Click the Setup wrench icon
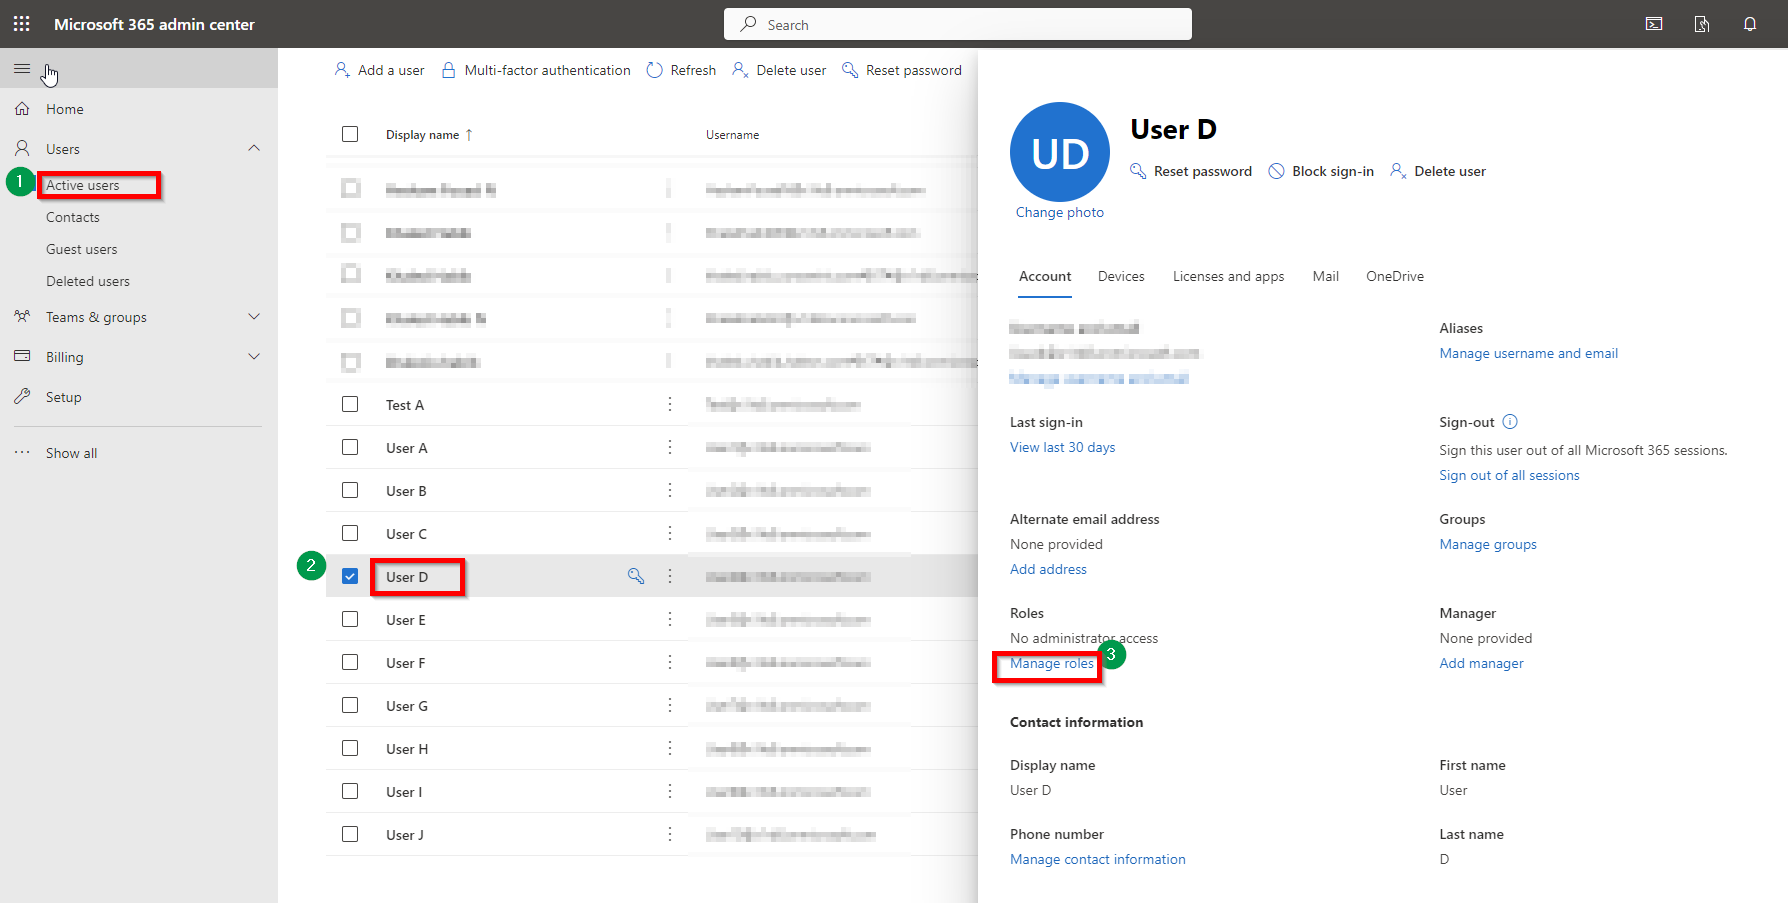This screenshot has width=1788, height=903. 22,397
